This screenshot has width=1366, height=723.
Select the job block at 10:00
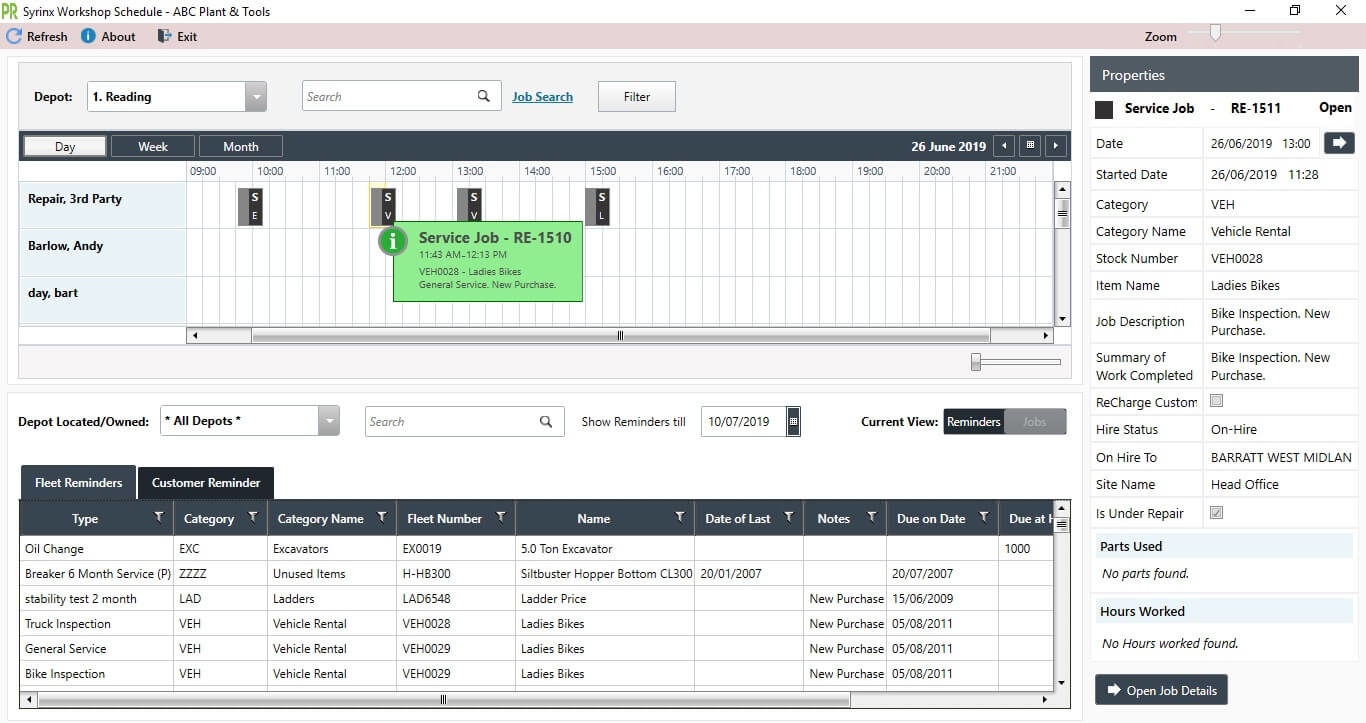250,206
